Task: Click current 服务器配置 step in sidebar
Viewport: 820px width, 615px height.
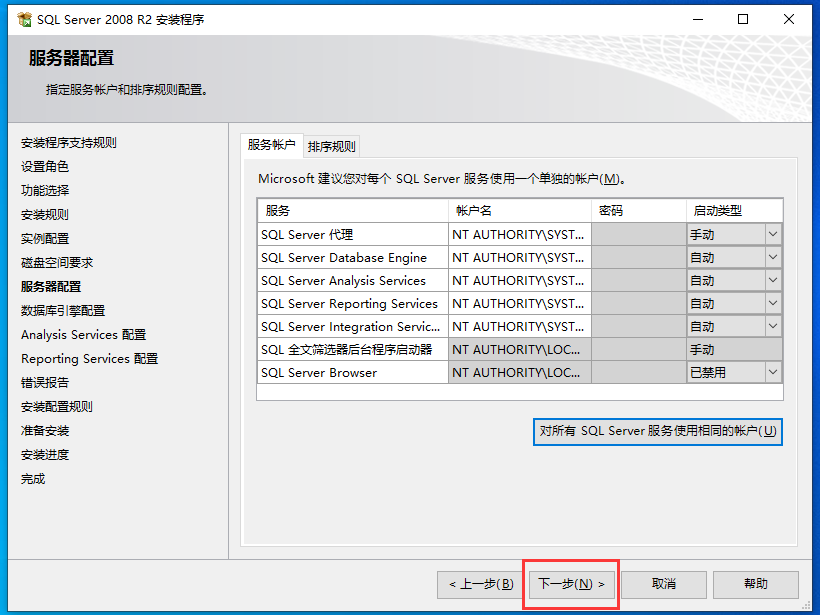Action: coord(51,287)
